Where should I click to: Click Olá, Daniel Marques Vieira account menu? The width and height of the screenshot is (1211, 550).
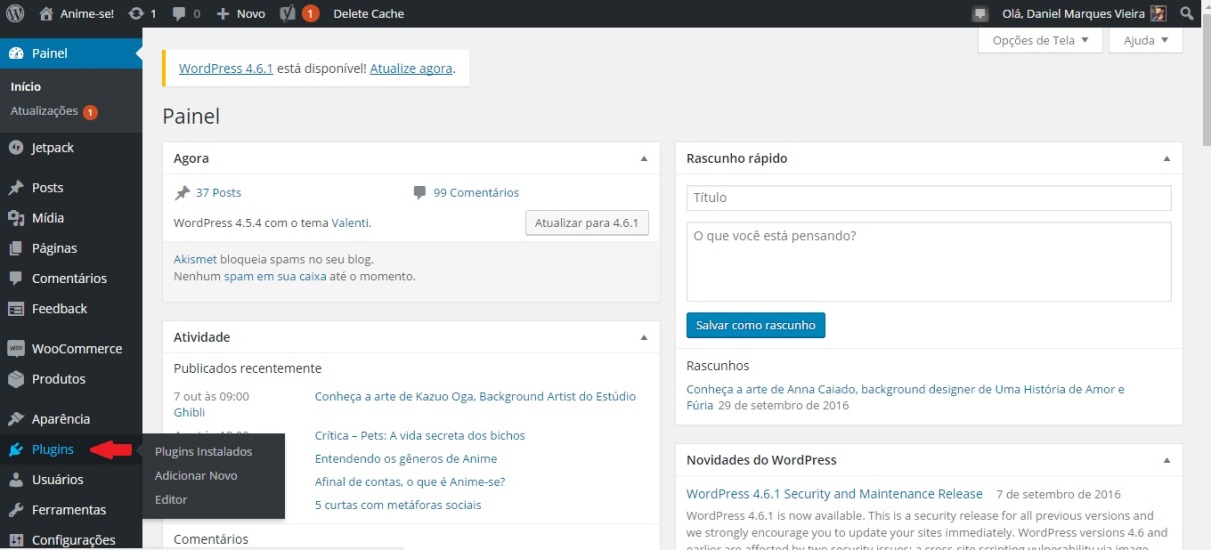1084,14
